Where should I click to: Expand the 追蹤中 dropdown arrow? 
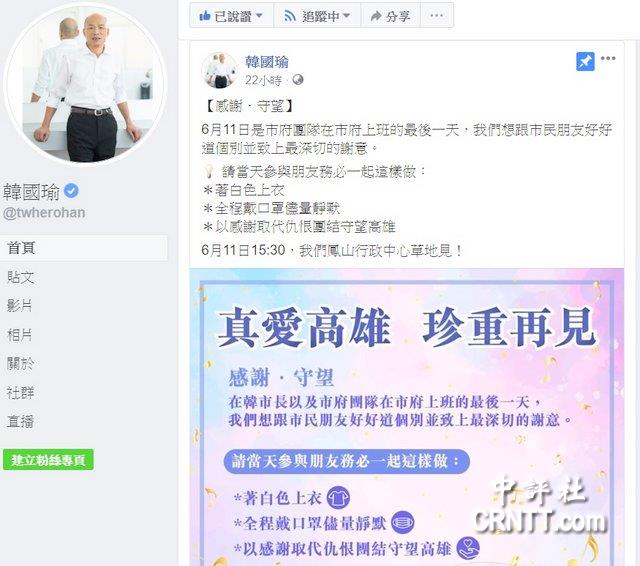pos(347,16)
